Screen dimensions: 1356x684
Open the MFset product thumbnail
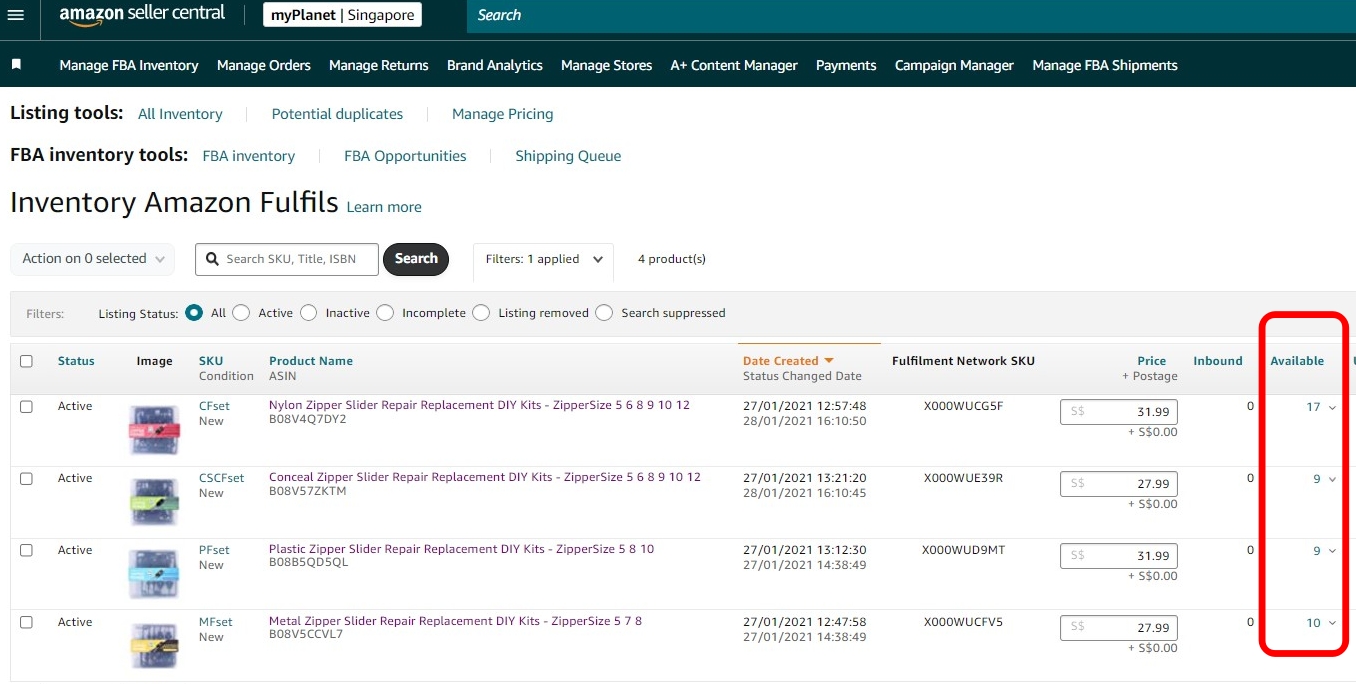154,645
